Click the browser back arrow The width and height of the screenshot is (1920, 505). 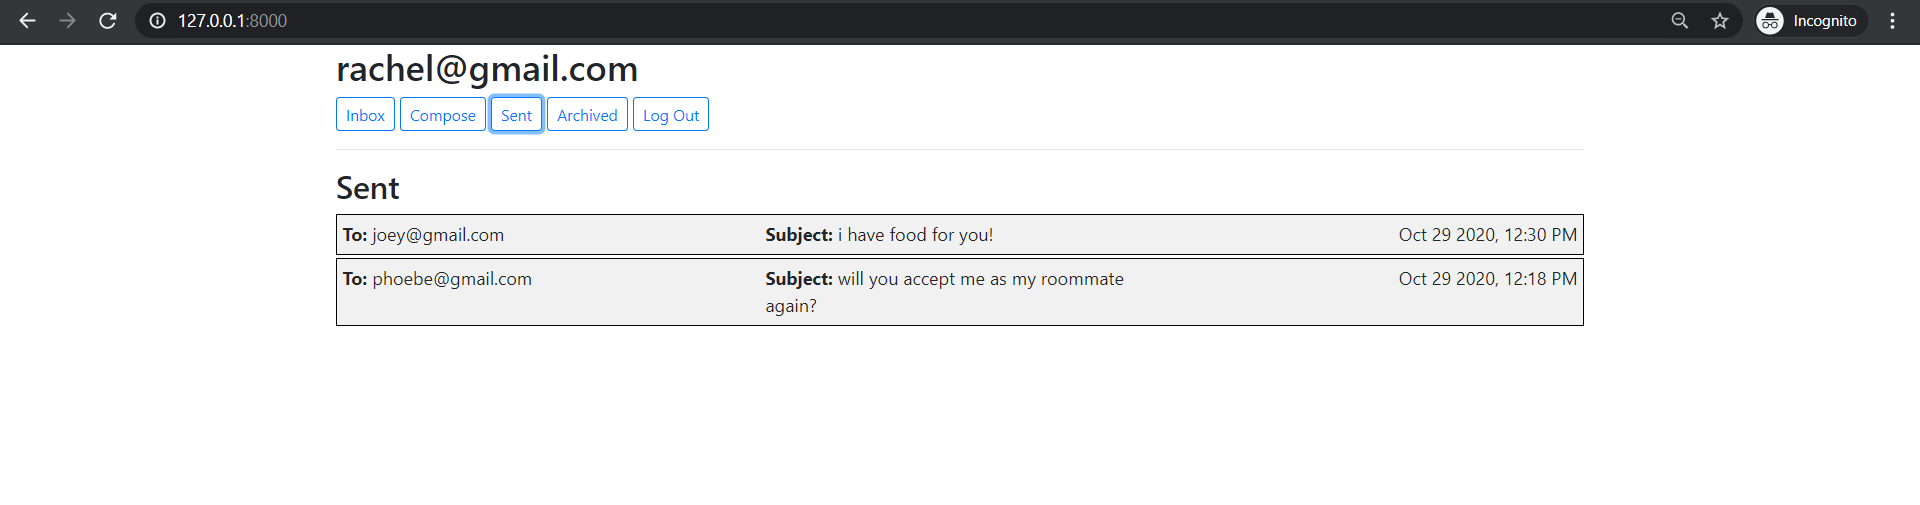click(27, 21)
